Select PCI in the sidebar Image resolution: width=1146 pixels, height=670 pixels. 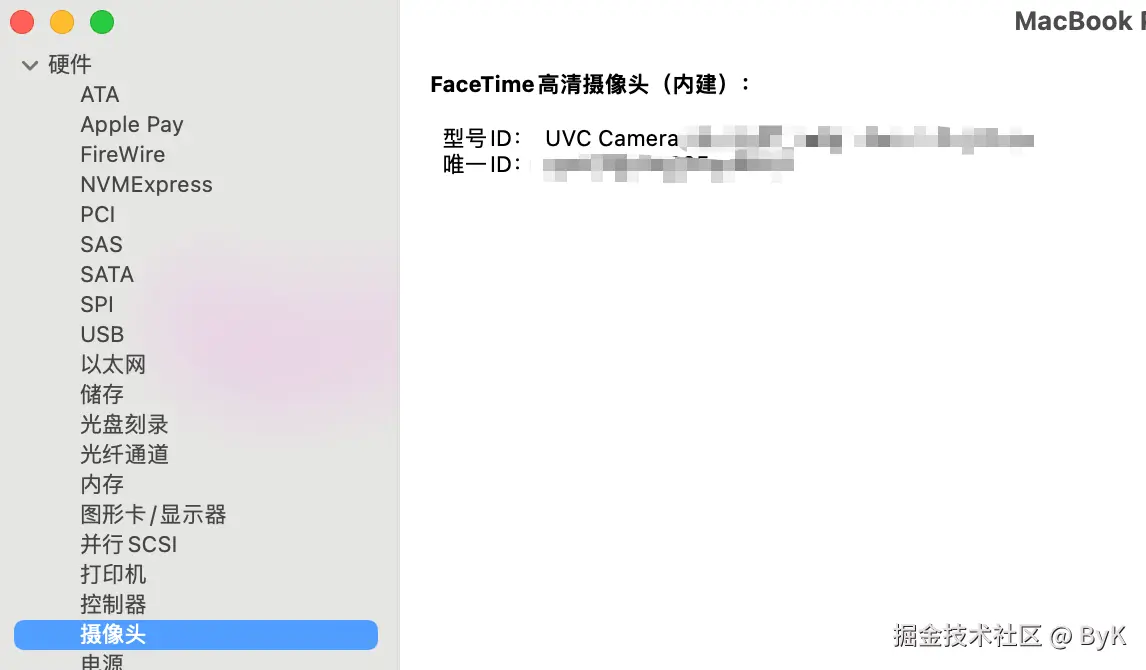coord(98,215)
